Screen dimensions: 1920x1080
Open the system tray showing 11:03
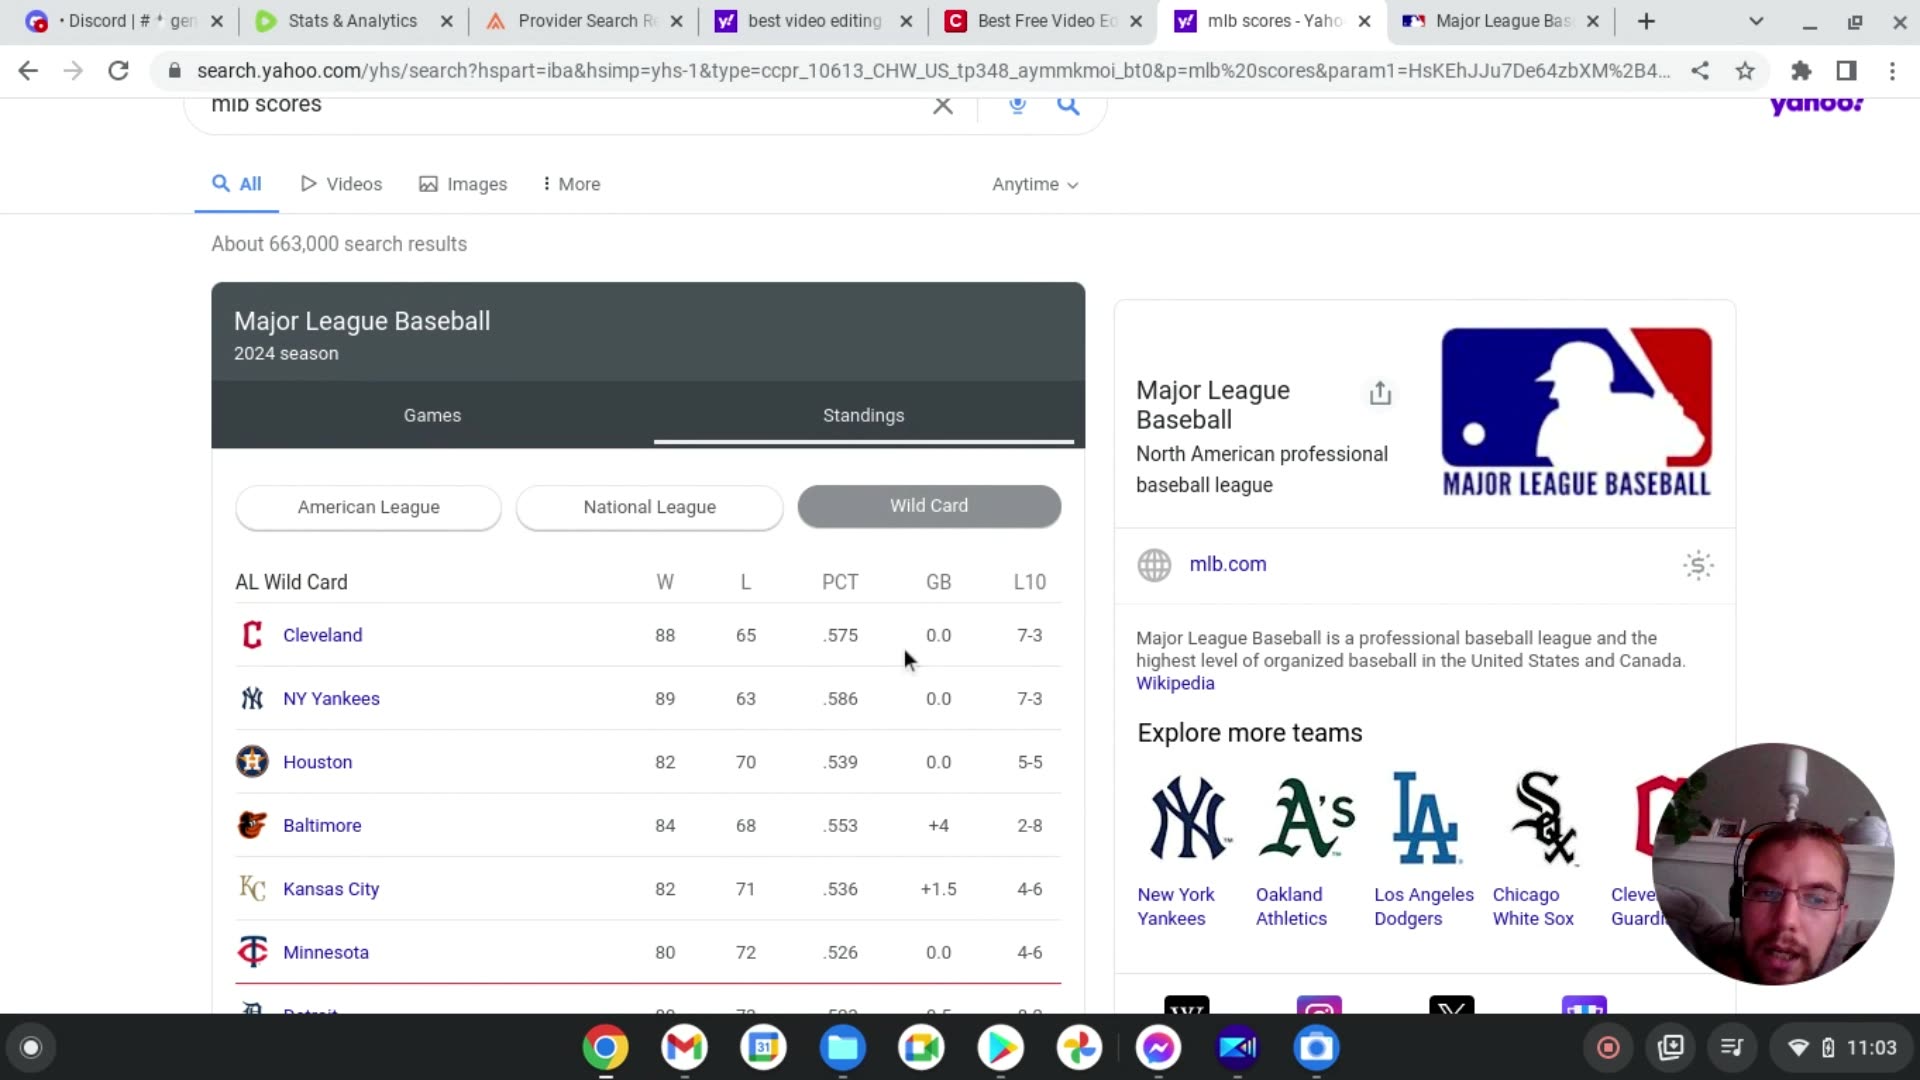tap(1843, 1048)
